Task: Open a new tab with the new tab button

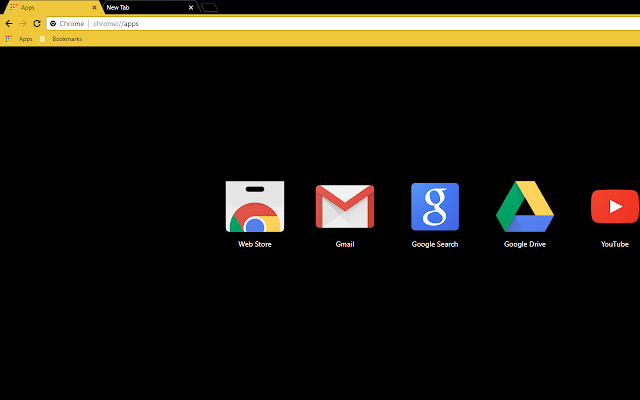Action: 209,7
